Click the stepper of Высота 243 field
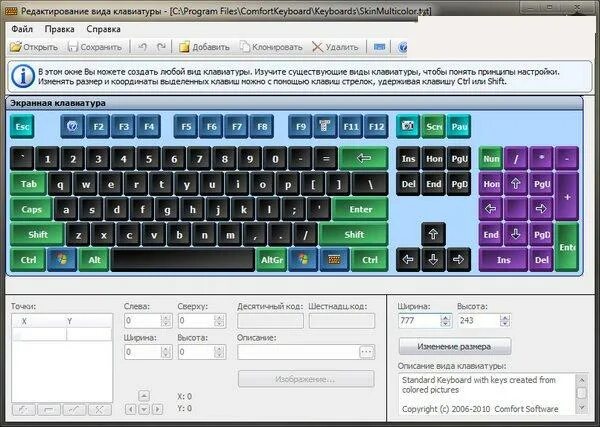 coord(505,321)
